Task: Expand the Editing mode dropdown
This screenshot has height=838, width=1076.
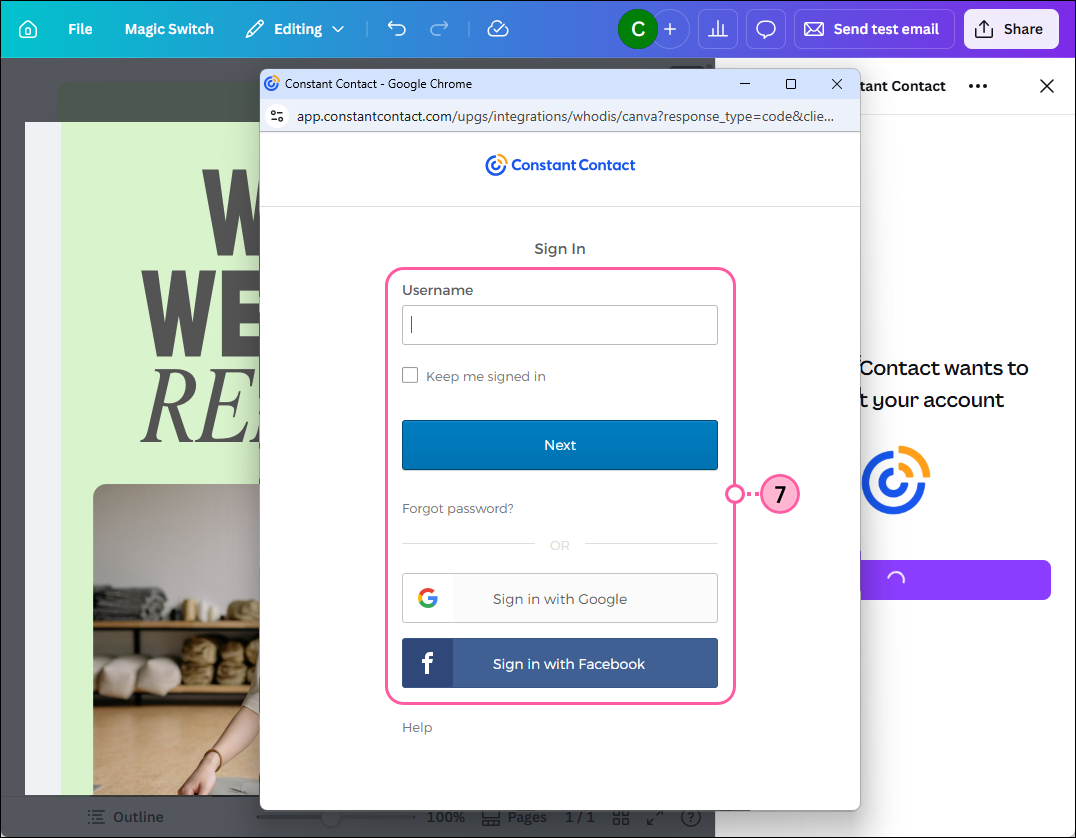Action: click(x=295, y=30)
